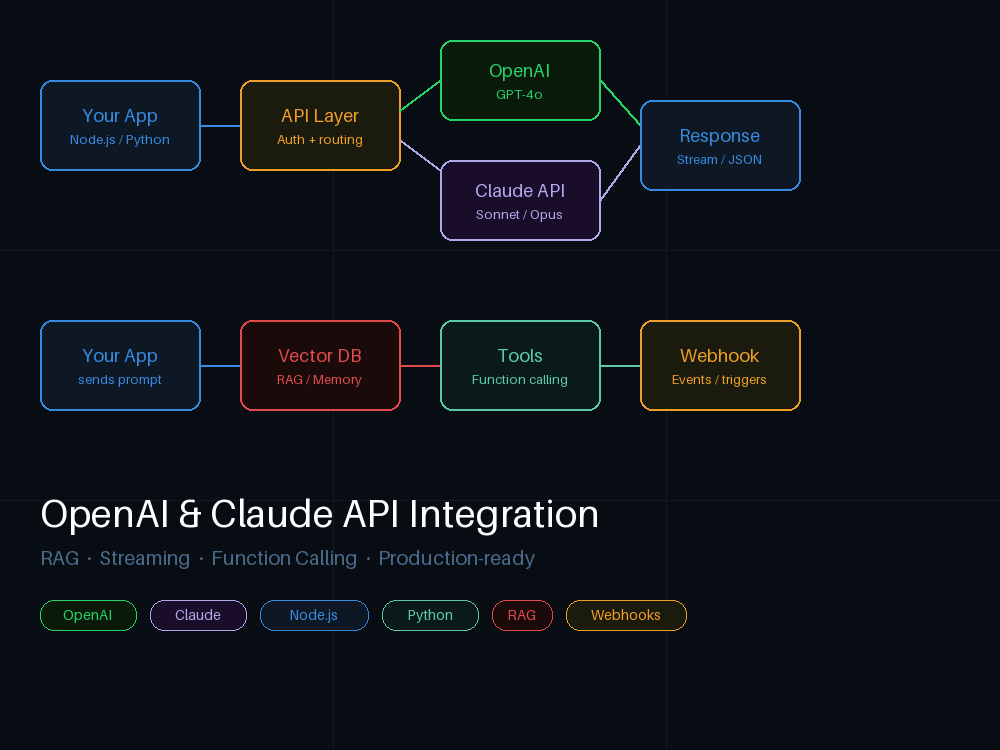The image size is (1000, 750).
Task: Click the RAG tag pill
Action: click(522, 615)
